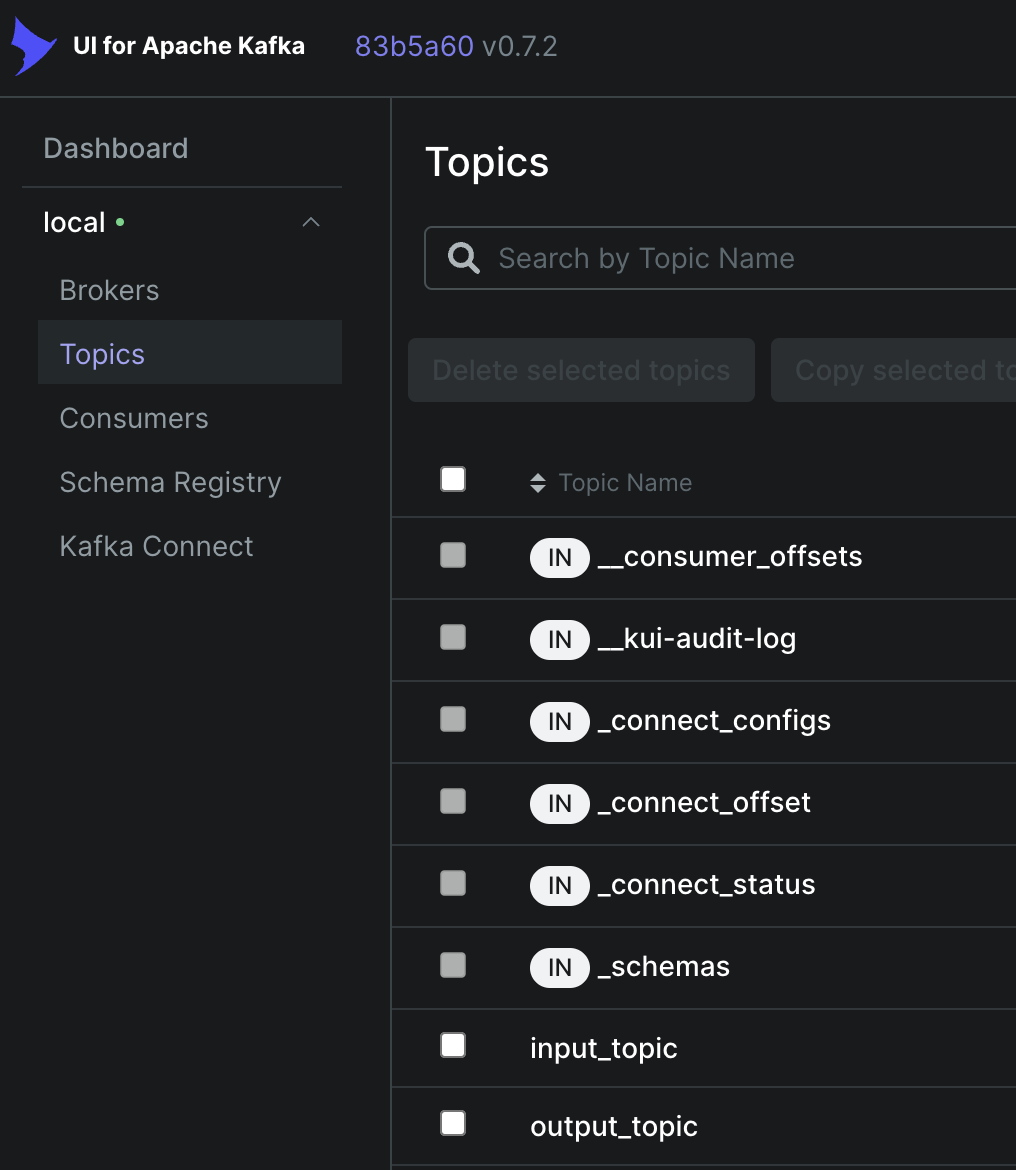Viewport: 1016px width, 1170px height.
Task: Open the _connect_configs topic
Action: tap(714, 721)
